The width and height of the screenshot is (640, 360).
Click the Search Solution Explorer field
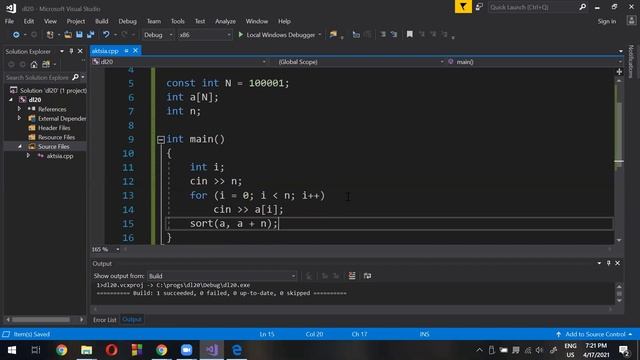pos(37,77)
